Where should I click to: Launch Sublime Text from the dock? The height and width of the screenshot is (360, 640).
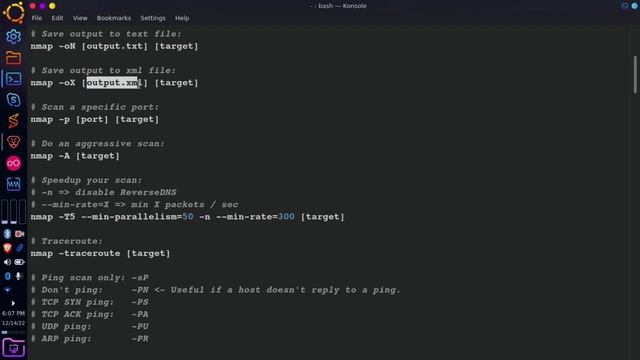(x=13, y=121)
